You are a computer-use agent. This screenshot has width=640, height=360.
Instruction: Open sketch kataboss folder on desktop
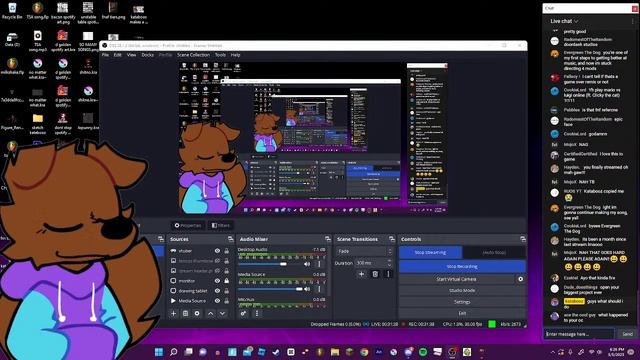click(x=38, y=124)
